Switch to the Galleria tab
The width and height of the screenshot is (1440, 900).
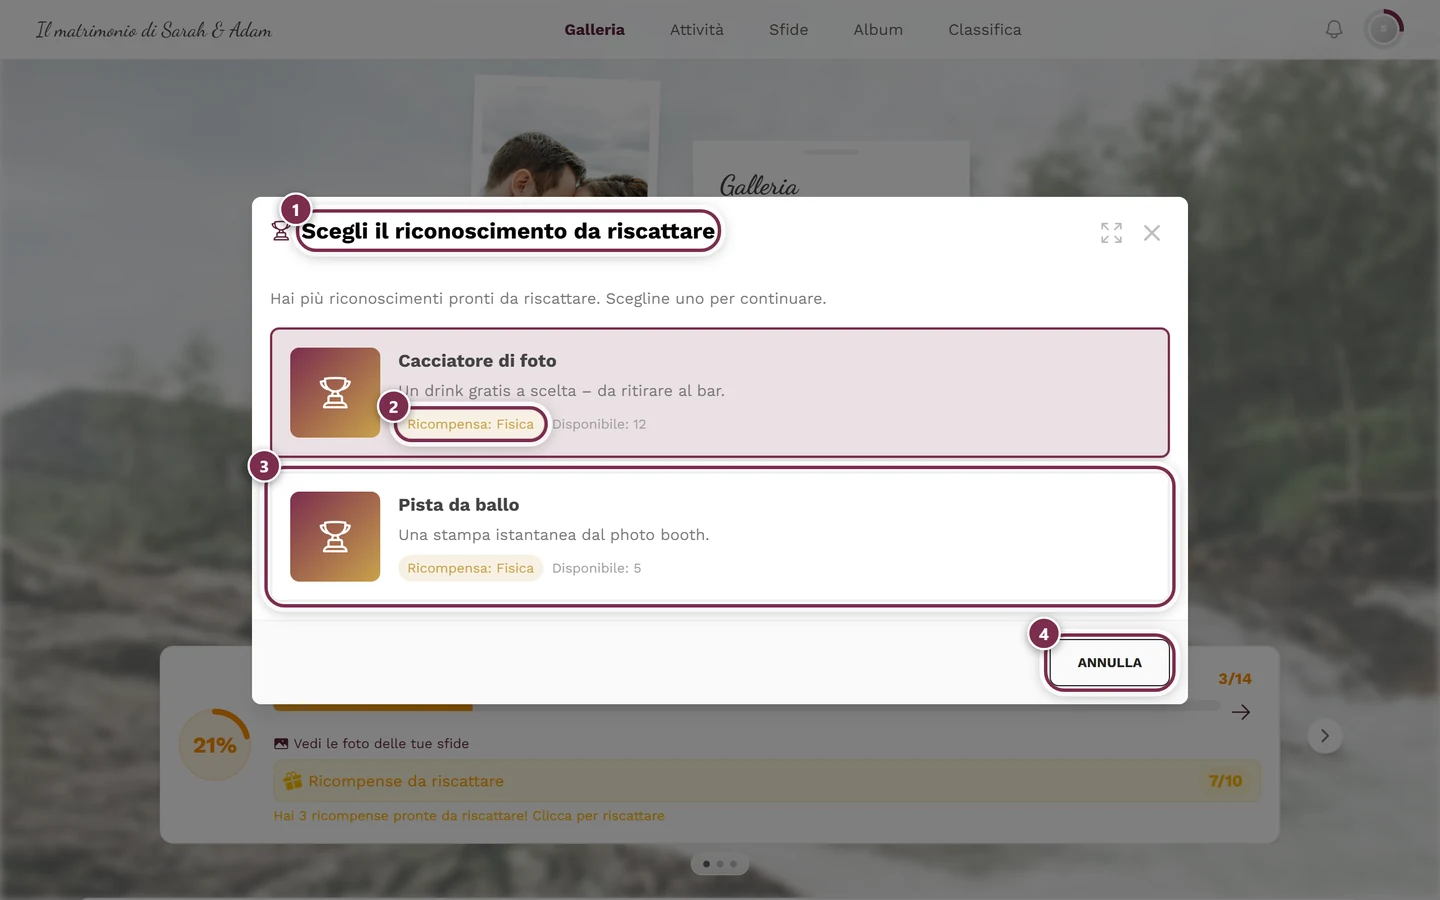(594, 30)
